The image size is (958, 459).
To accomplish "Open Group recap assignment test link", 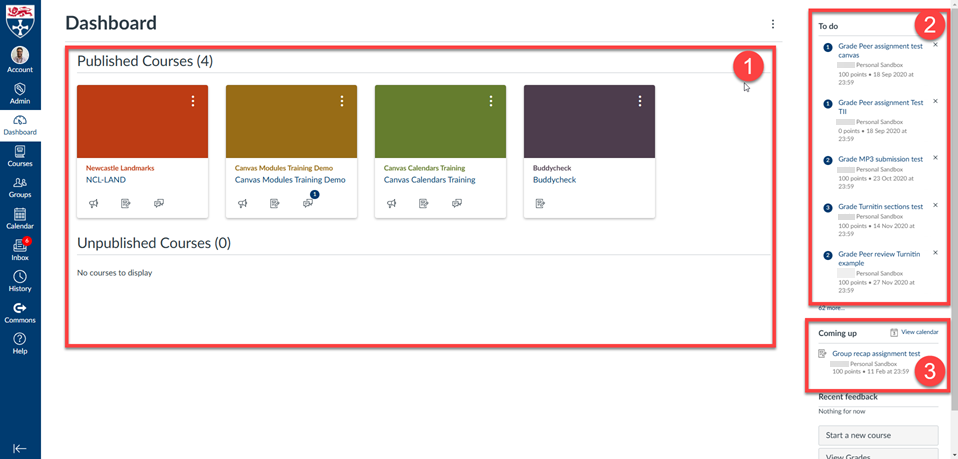I will pos(876,353).
